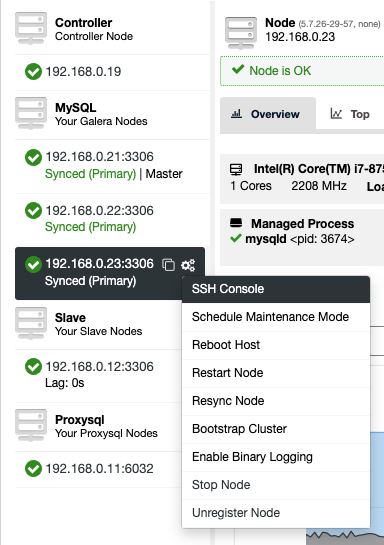
Task: Click the green check beside mysqld process
Action: pyautogui.click(x=236, y=238)
